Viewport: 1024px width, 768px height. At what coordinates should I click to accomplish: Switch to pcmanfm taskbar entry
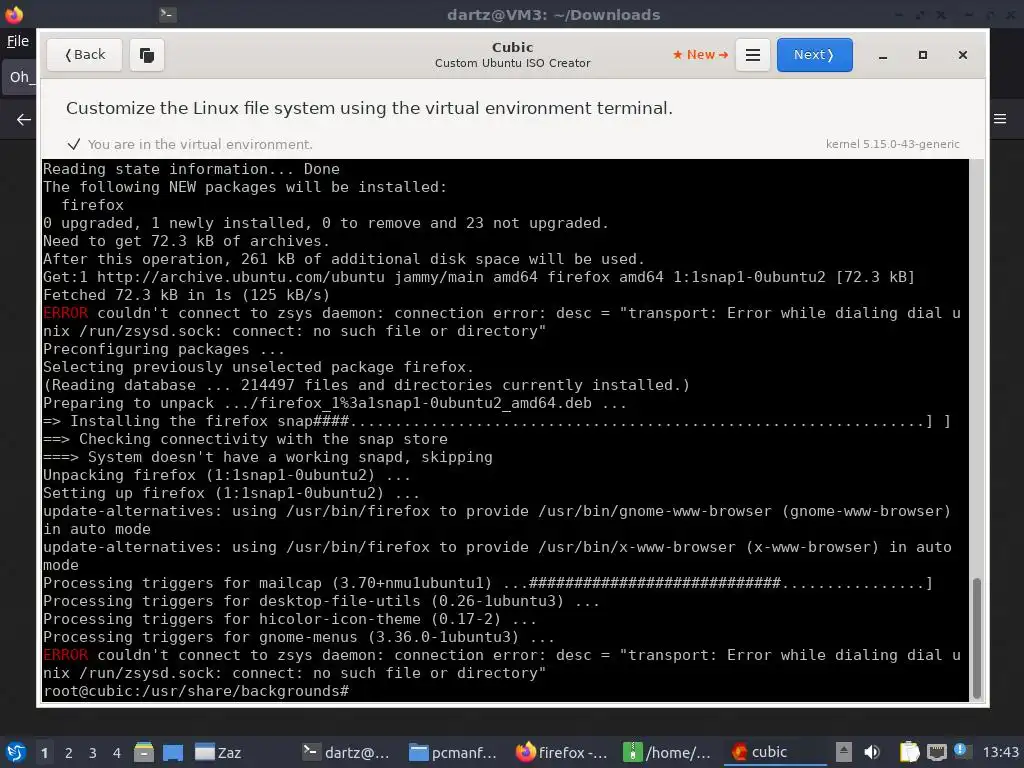(x=453, y=752)
